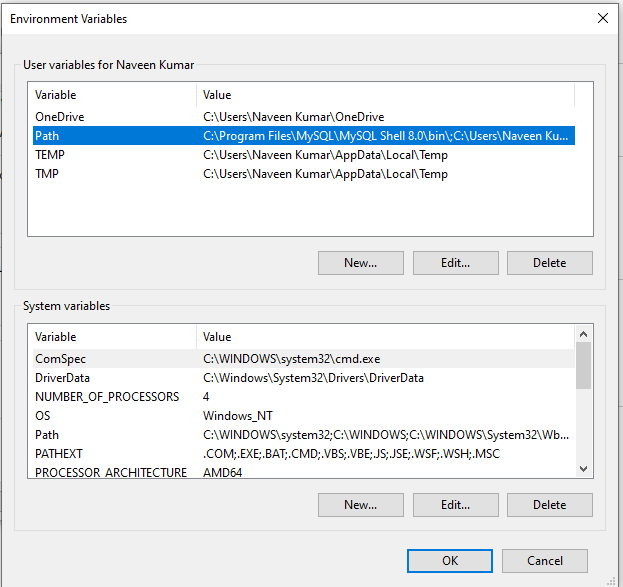Select the TEMP user variable
The width and height of the screenshot is (623, 587).
click(304, 155)
